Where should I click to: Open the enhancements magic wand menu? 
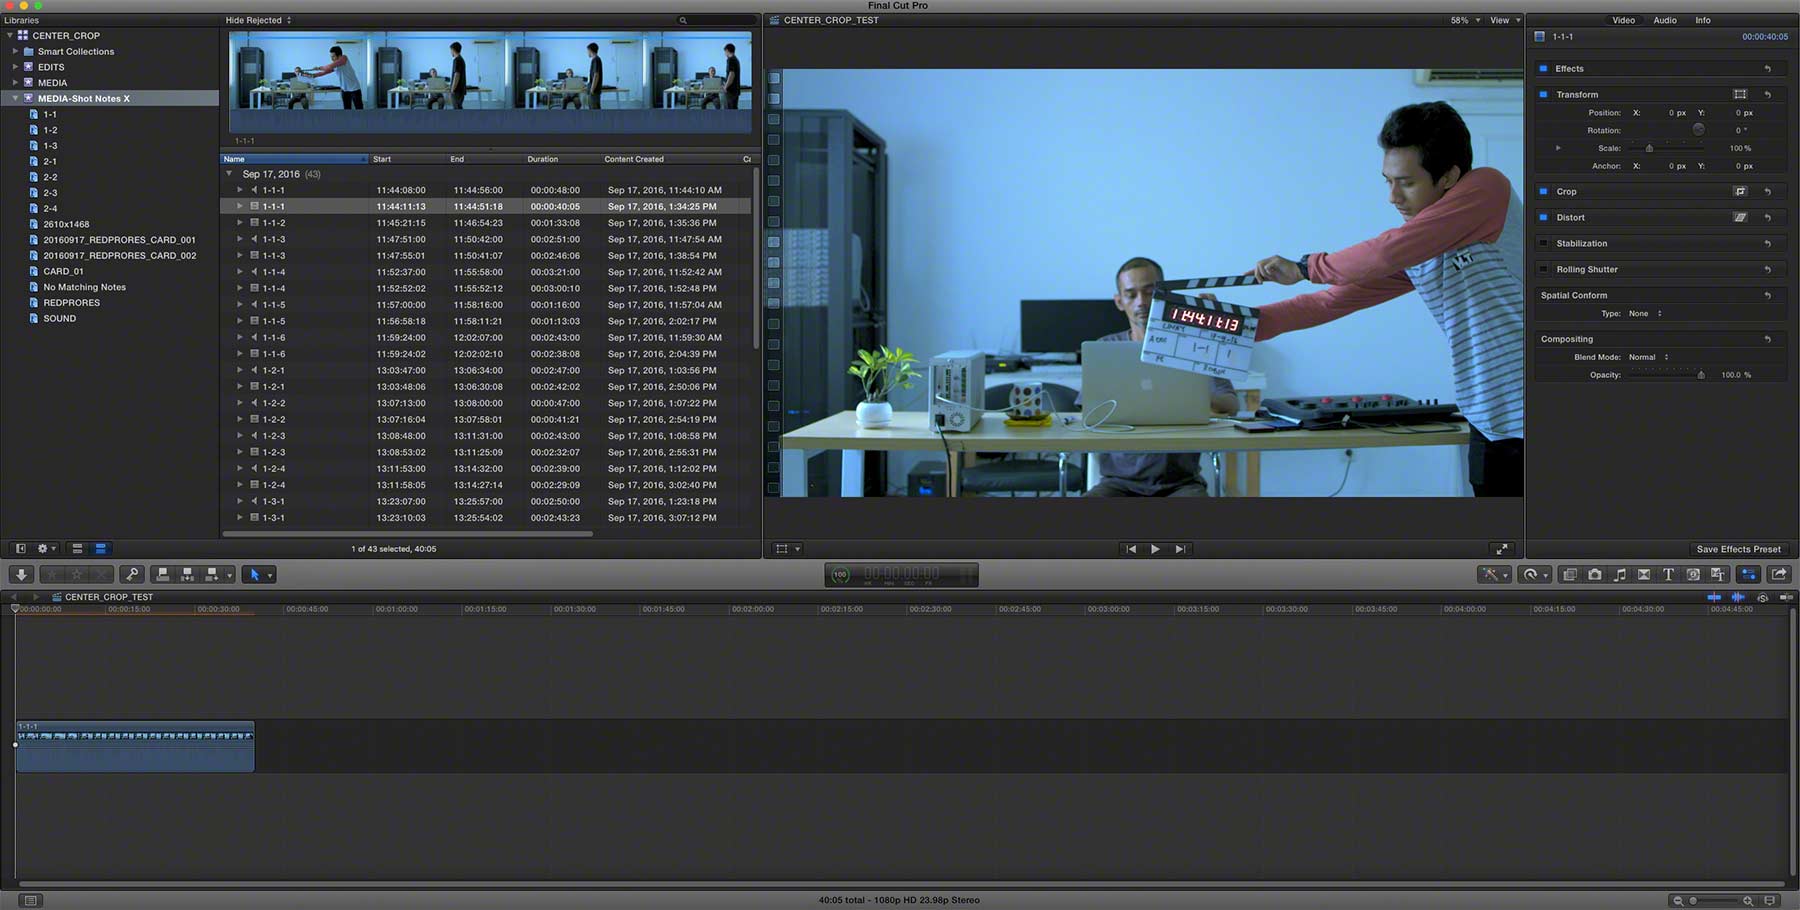coord(1494,575)
